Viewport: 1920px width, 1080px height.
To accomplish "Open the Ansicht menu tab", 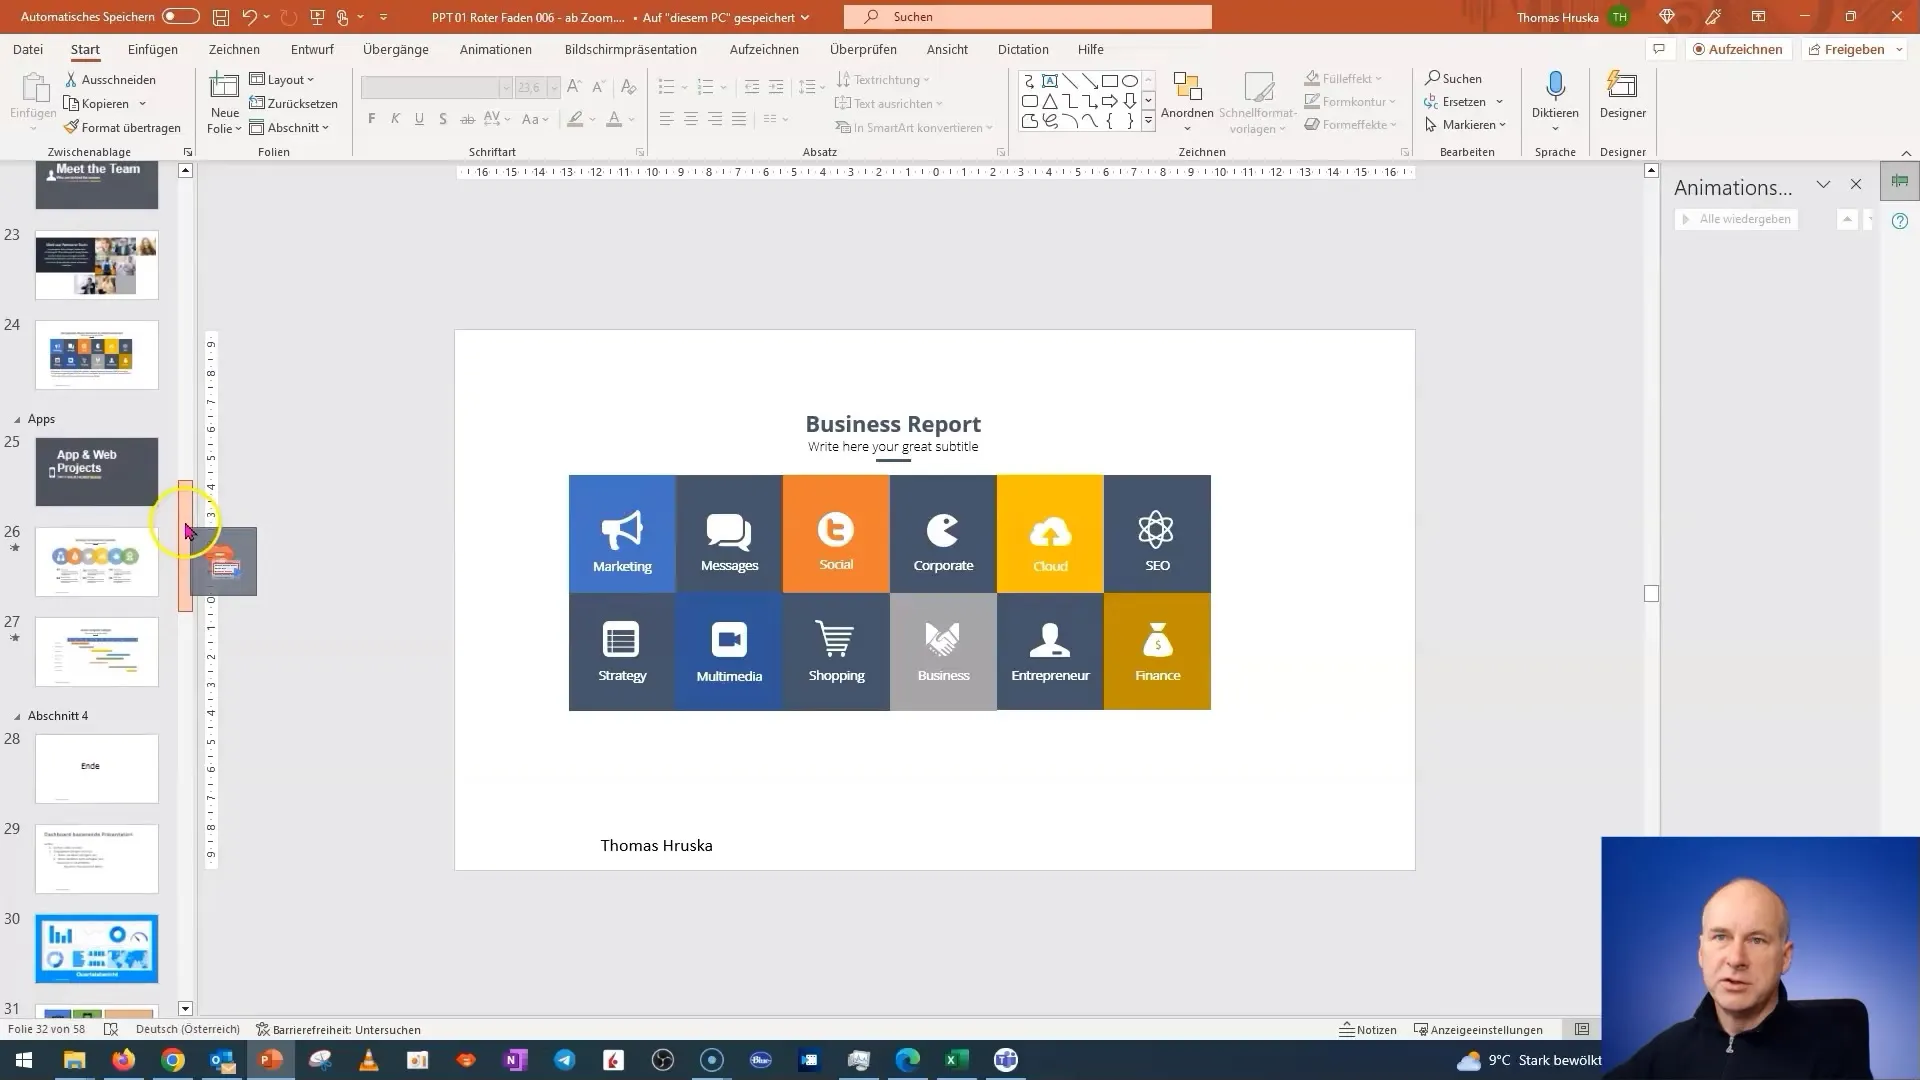I will pyautogui.click(x=947, y=49).
